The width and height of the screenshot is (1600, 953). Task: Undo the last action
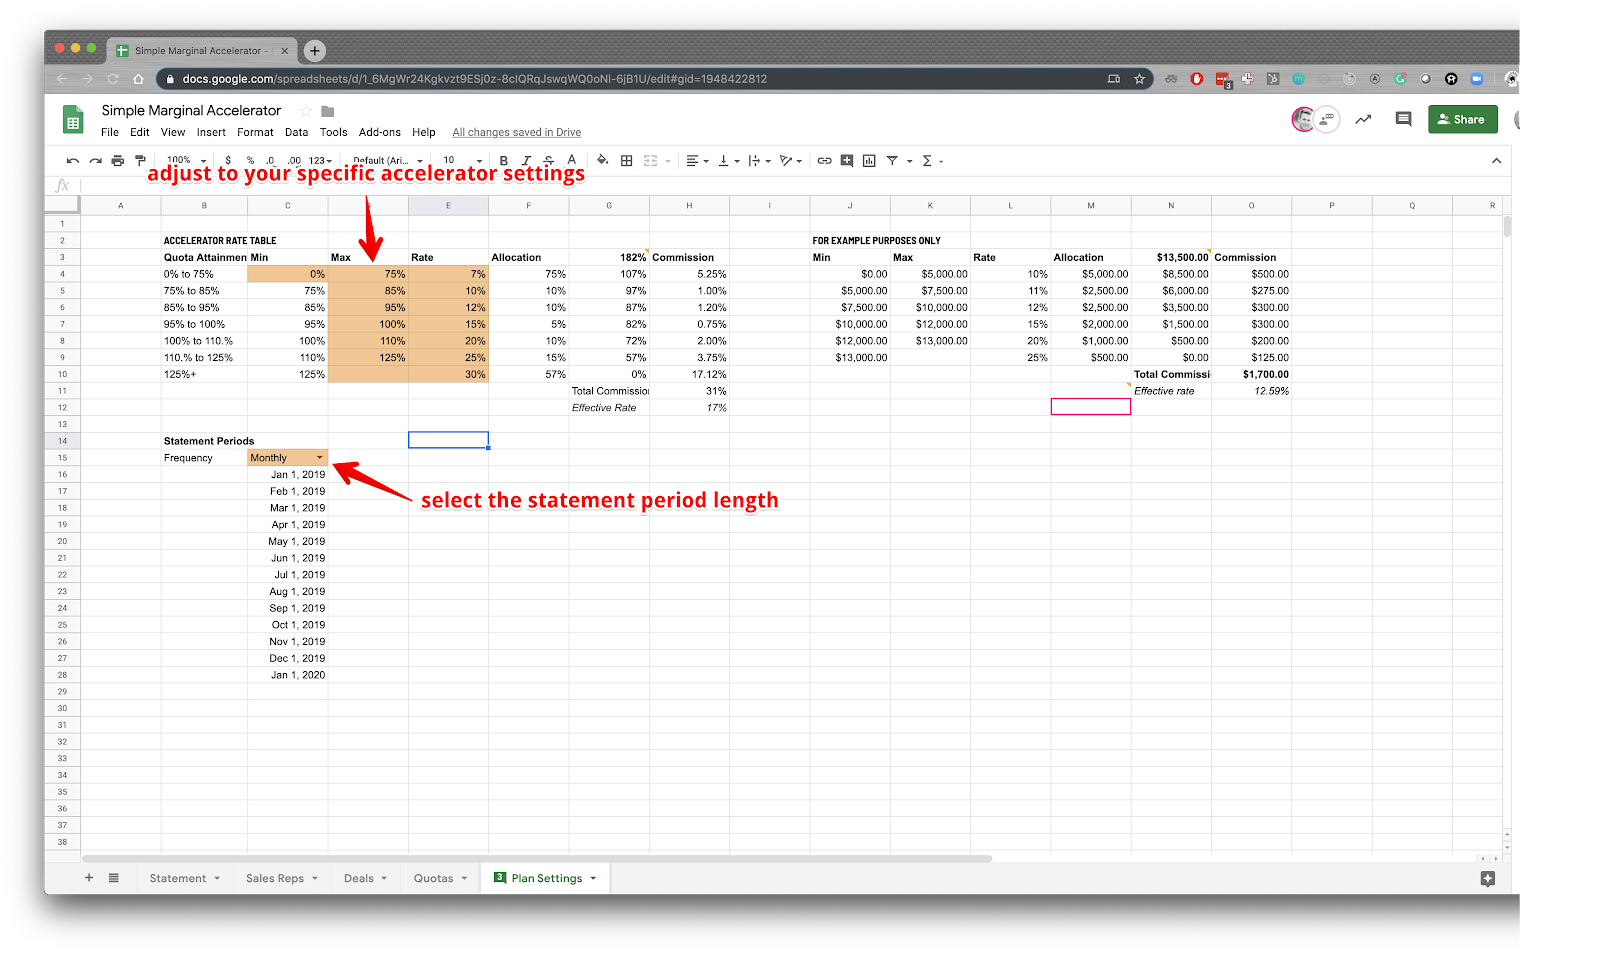click(x=70, y=160)
